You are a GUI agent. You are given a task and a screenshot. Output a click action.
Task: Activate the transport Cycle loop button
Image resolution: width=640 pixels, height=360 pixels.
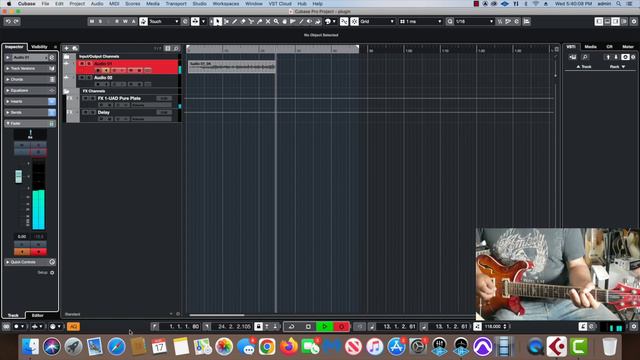[x=291, y=327]
